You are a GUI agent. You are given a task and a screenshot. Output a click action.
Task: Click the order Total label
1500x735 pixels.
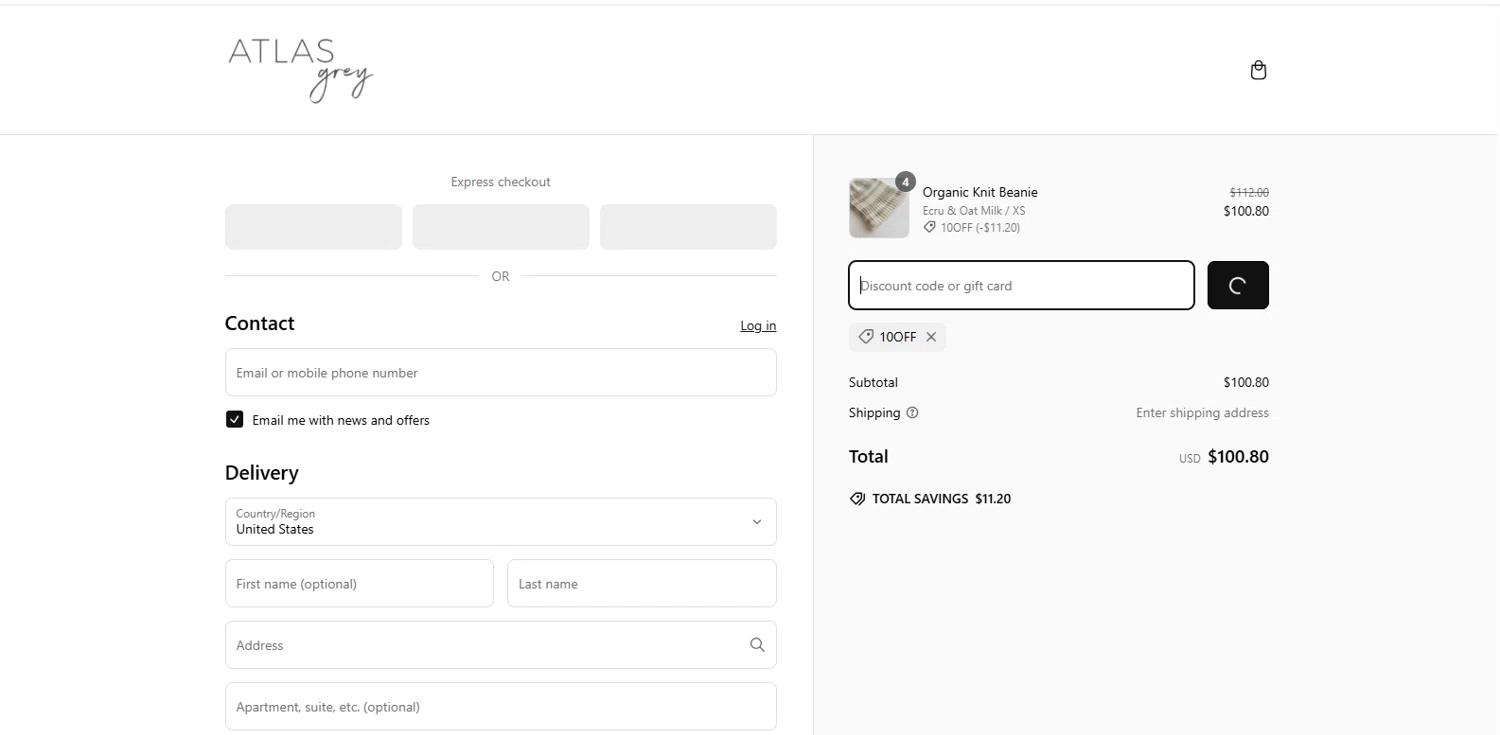(x=868, y=456)
